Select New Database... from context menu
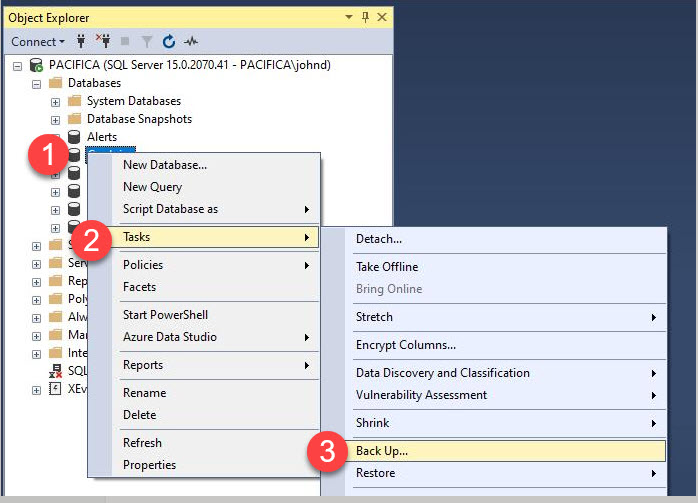Screen dimensions: 698x503 (215, 165)
